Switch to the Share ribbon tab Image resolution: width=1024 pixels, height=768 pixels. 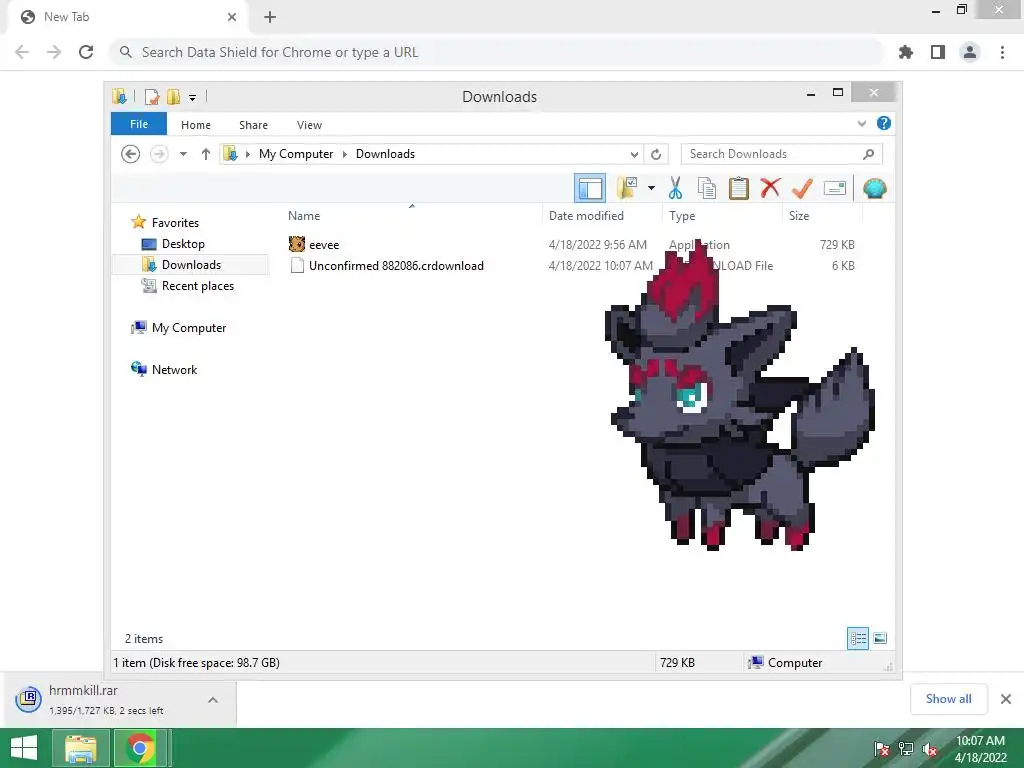253,125
